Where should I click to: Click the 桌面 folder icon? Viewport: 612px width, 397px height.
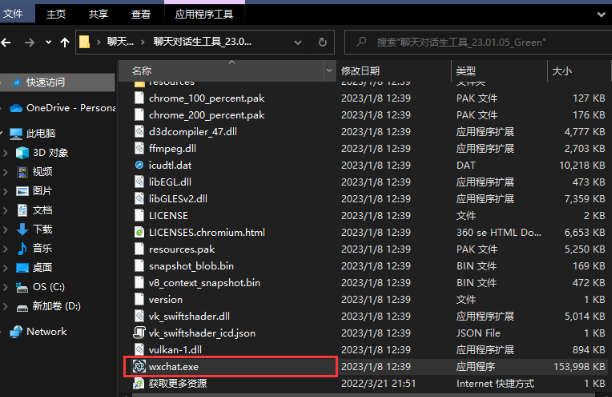[22, 267]
